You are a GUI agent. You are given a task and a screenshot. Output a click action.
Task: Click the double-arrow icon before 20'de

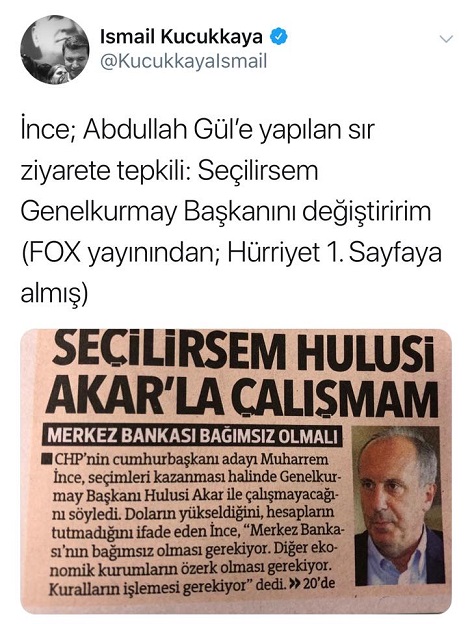coord(295,585)
